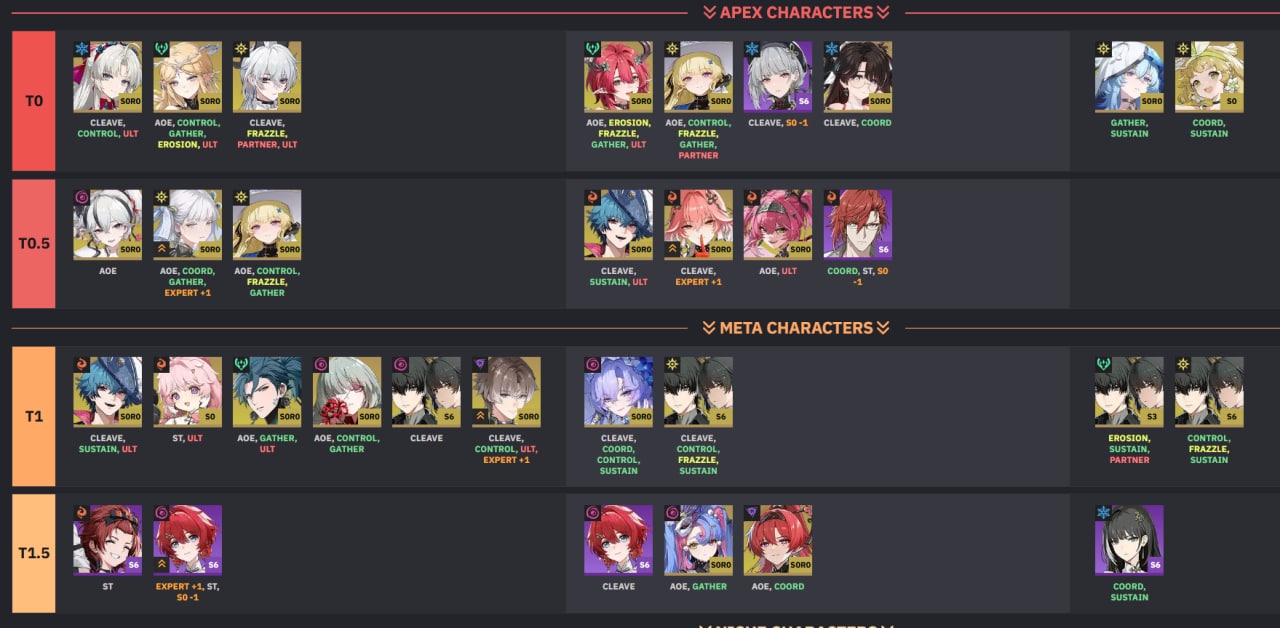This screenshot has height=628, width=1280.
Task: Open T1.5 masked blue-pink haired character tagged AOE, GATHER
Action: tap(698, 540)
